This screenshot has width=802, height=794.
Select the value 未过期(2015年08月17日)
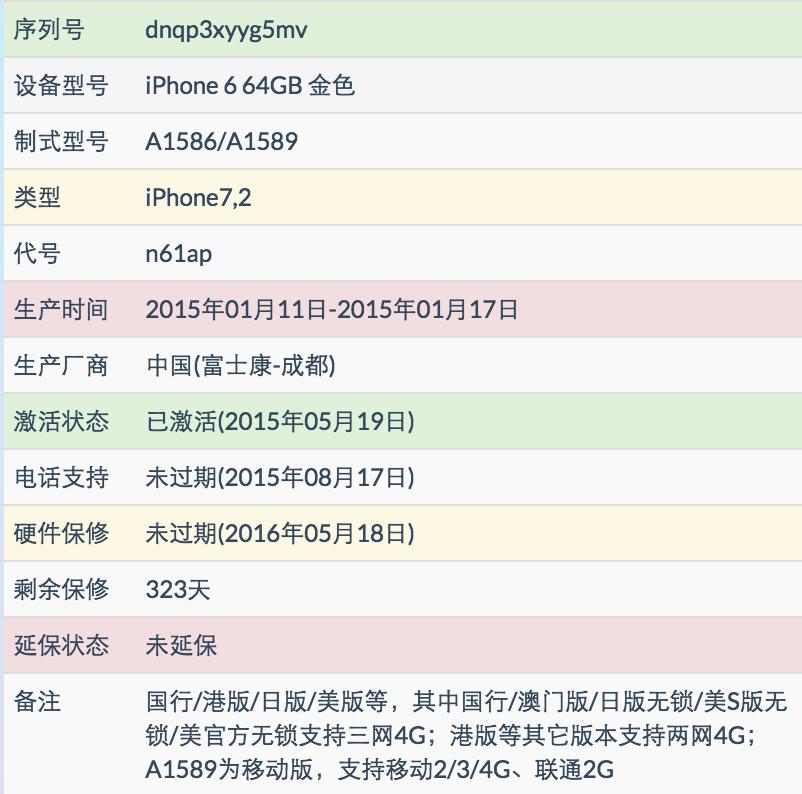click(280, 477)
